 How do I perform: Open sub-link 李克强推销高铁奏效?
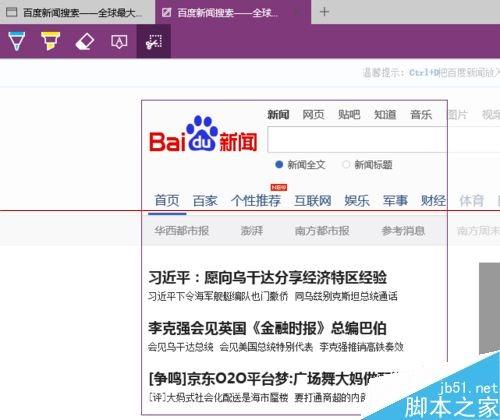click(x=362, y=347)
